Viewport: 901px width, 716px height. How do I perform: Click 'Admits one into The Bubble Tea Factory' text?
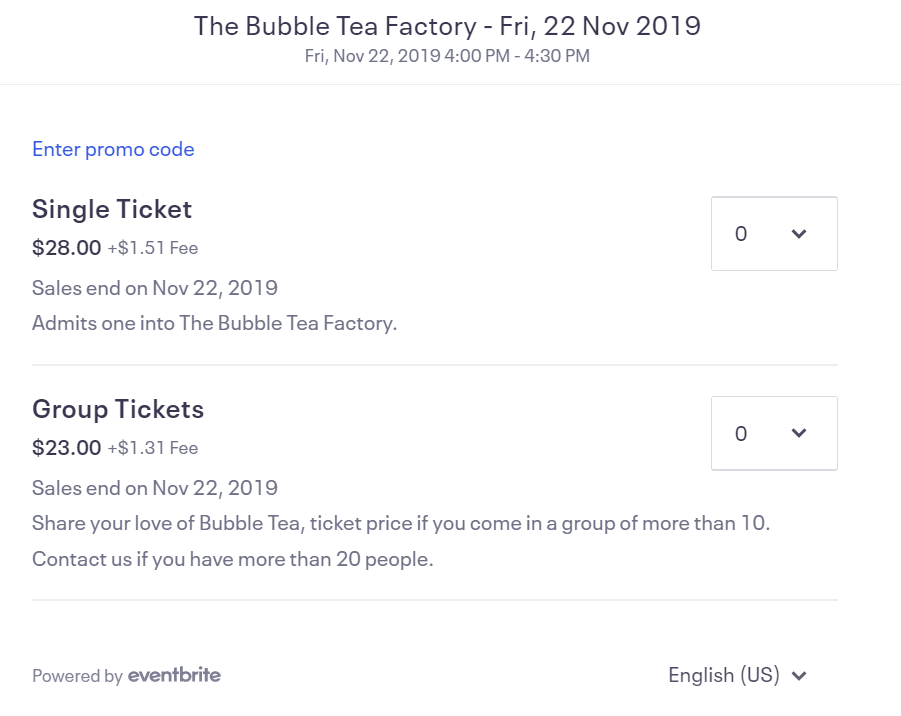[214, 324]
